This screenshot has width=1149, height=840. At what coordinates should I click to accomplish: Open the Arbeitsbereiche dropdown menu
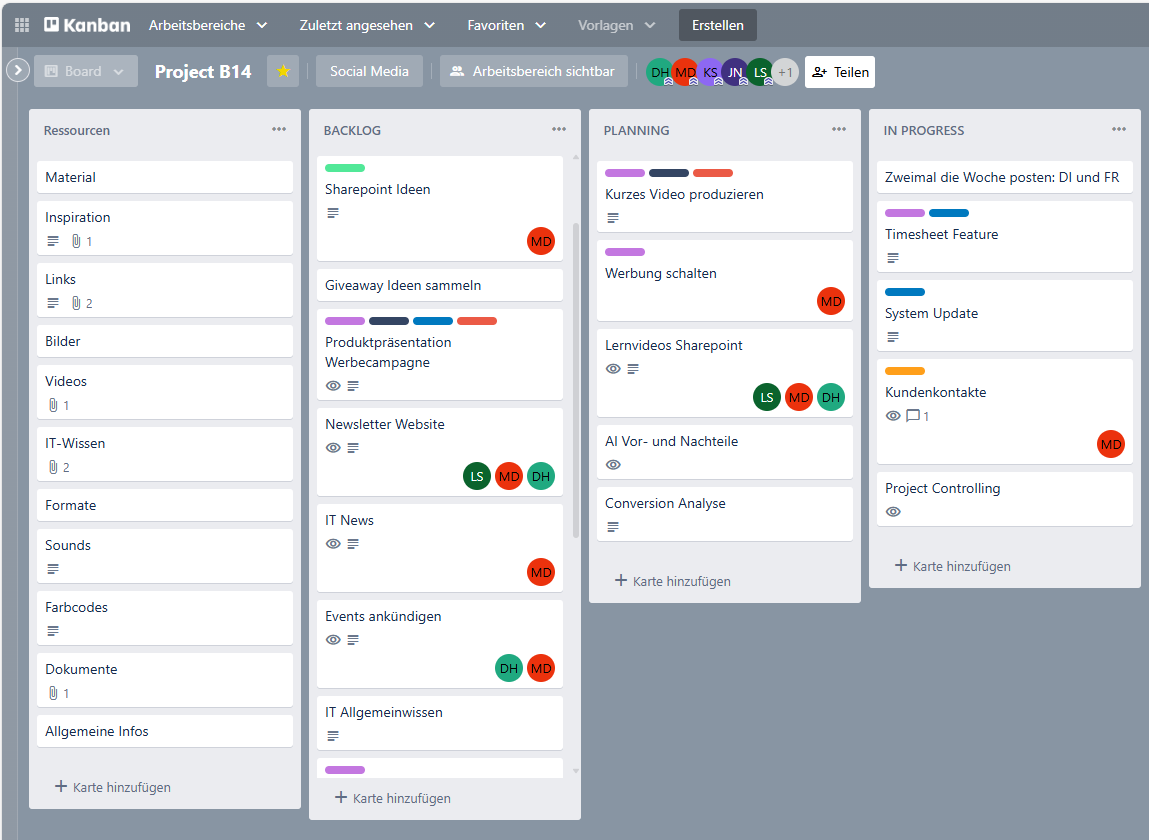208,25
